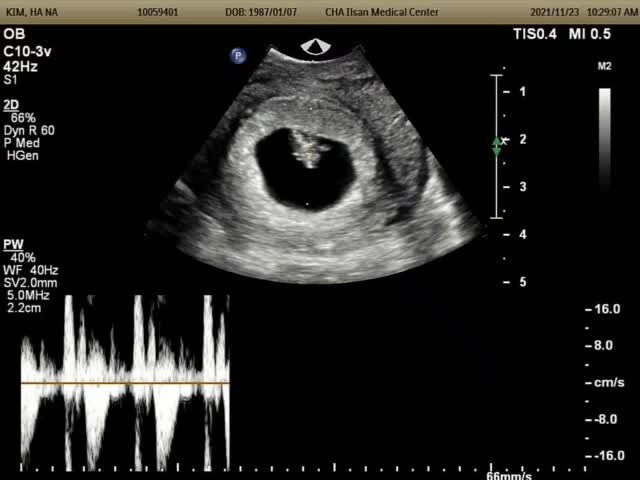Screen dimensions: 640x480
Task: Click the depth marker 1
Action: tap(523, 92)
